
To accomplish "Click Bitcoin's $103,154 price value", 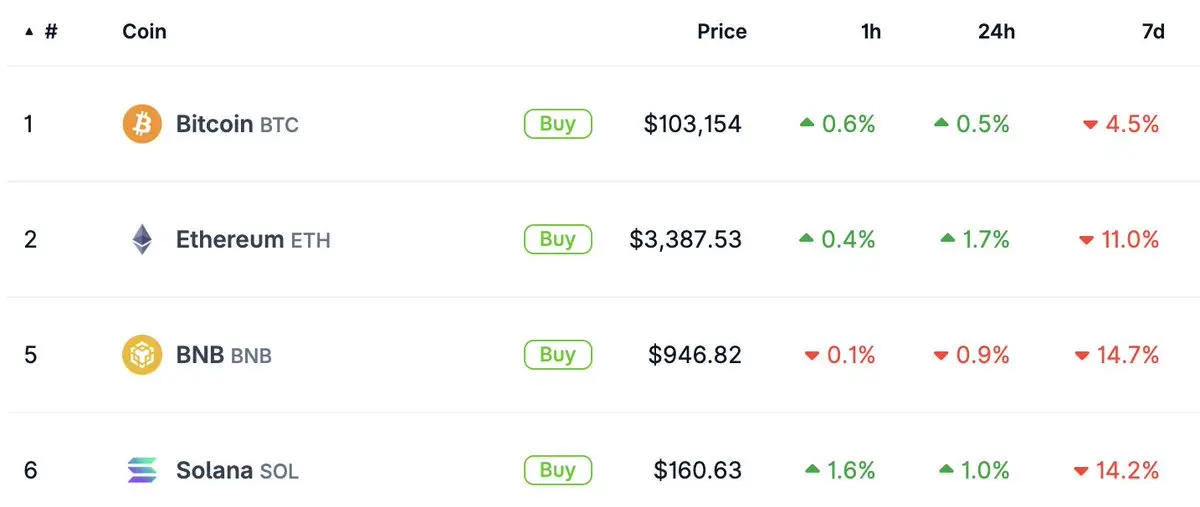I will pos(693,125).
